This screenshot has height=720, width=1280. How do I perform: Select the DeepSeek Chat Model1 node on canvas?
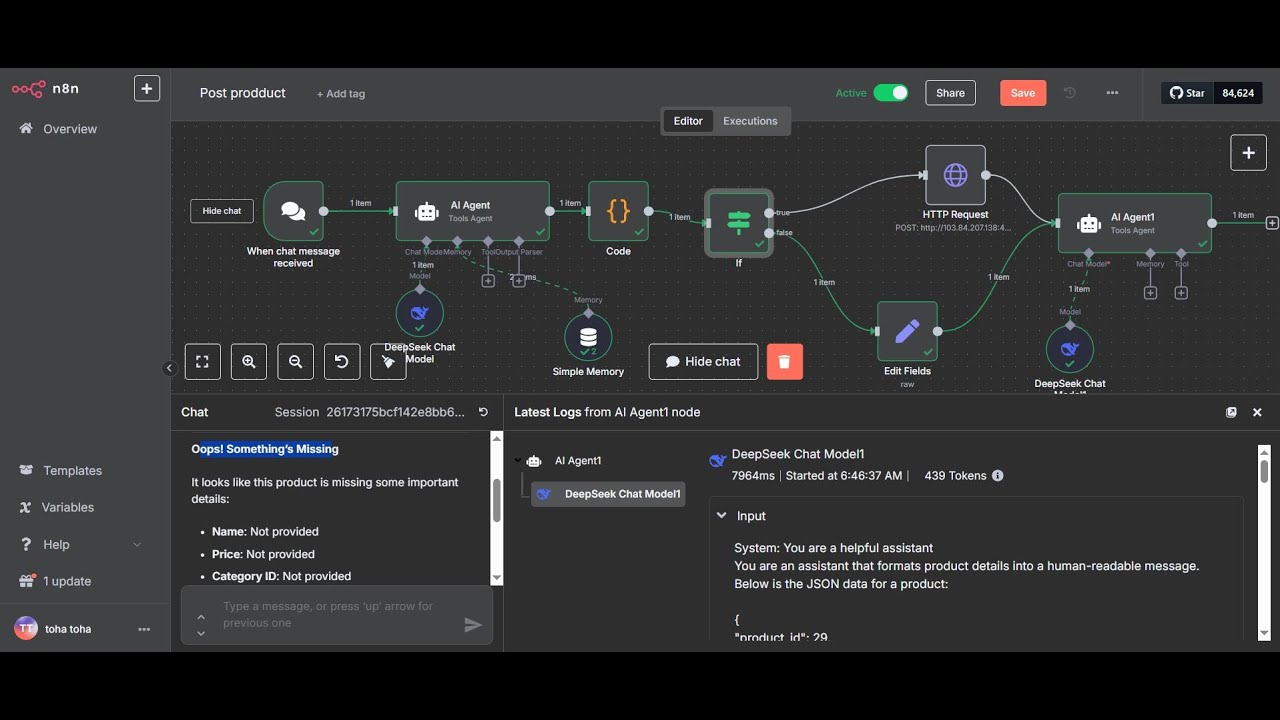click(x=1070, y=350)
